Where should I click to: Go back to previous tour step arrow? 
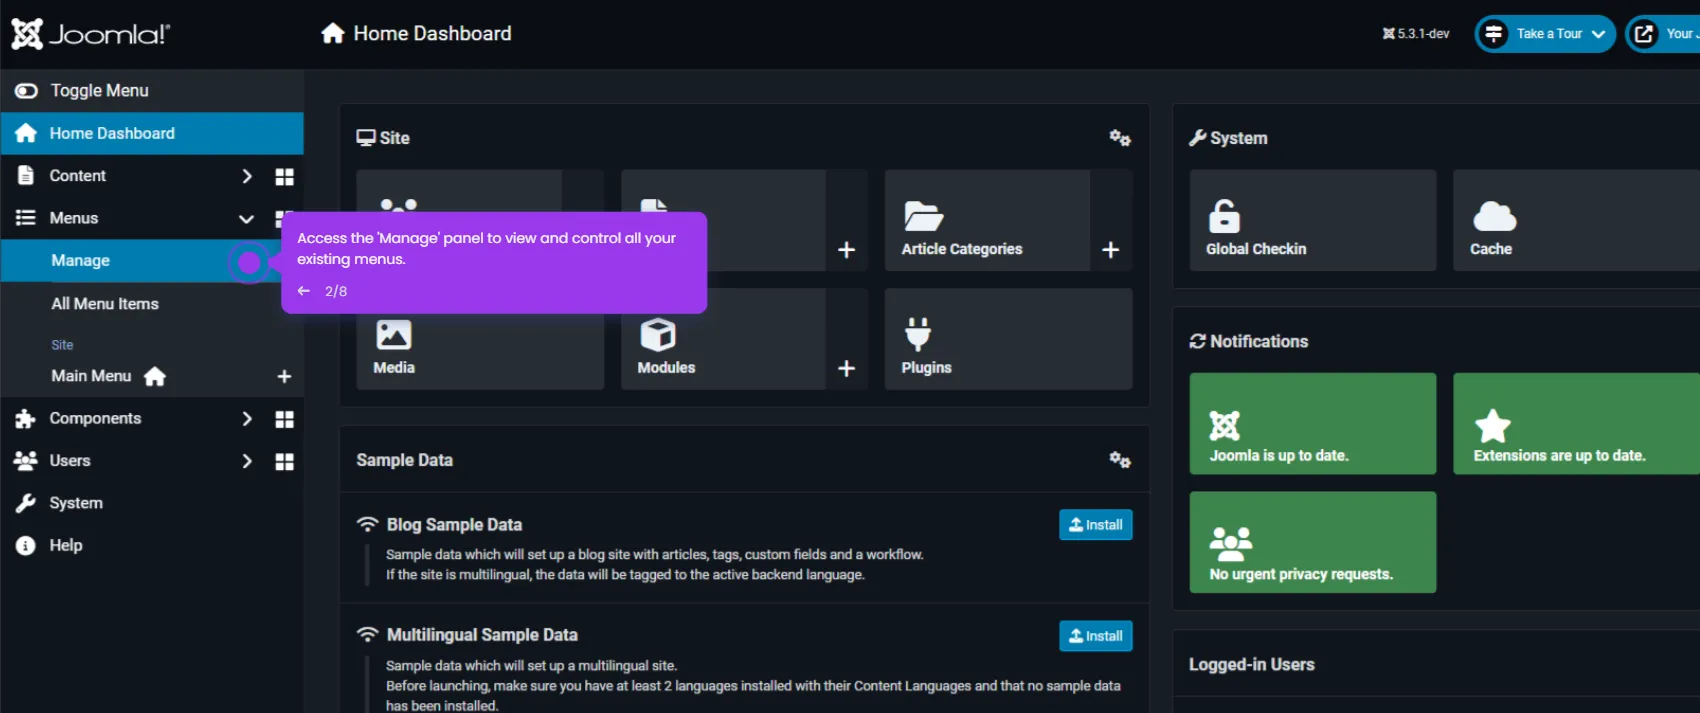tap(304, 291)
